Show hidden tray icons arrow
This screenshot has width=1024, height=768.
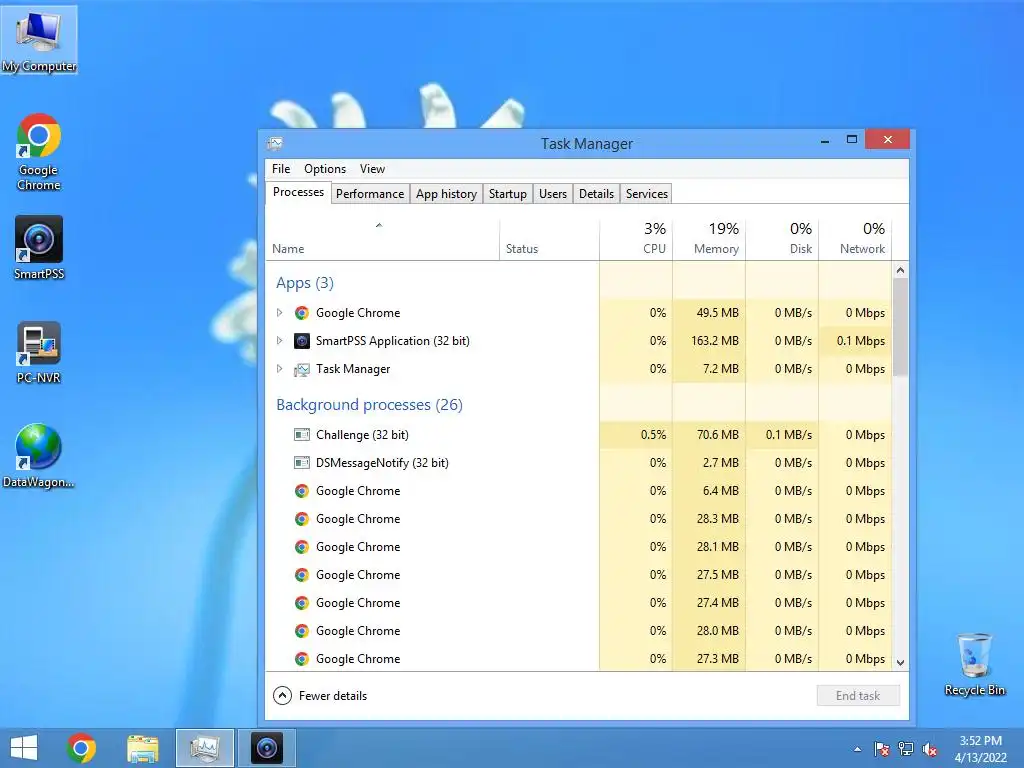coord(857,749)
